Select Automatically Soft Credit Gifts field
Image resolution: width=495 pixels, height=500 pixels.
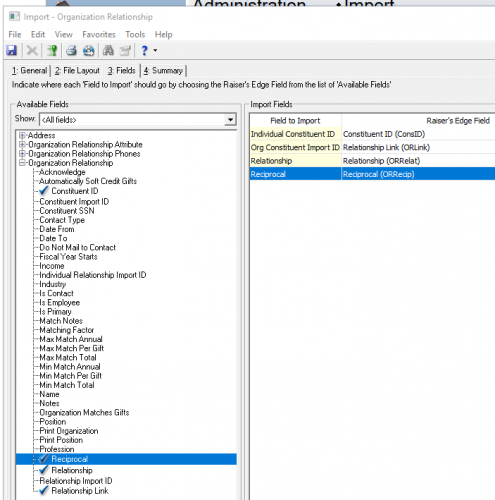[x=88, y=181]
